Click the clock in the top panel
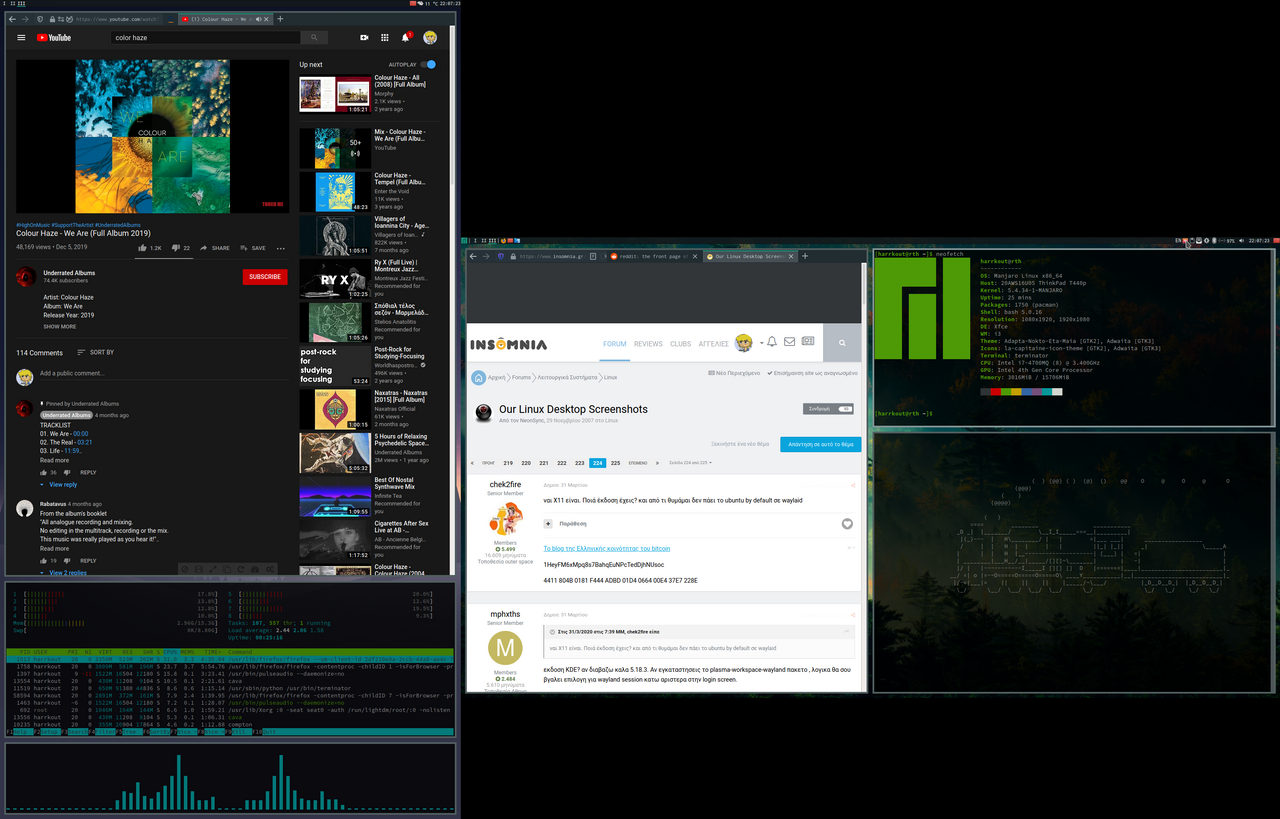 [x=449, y=4]
